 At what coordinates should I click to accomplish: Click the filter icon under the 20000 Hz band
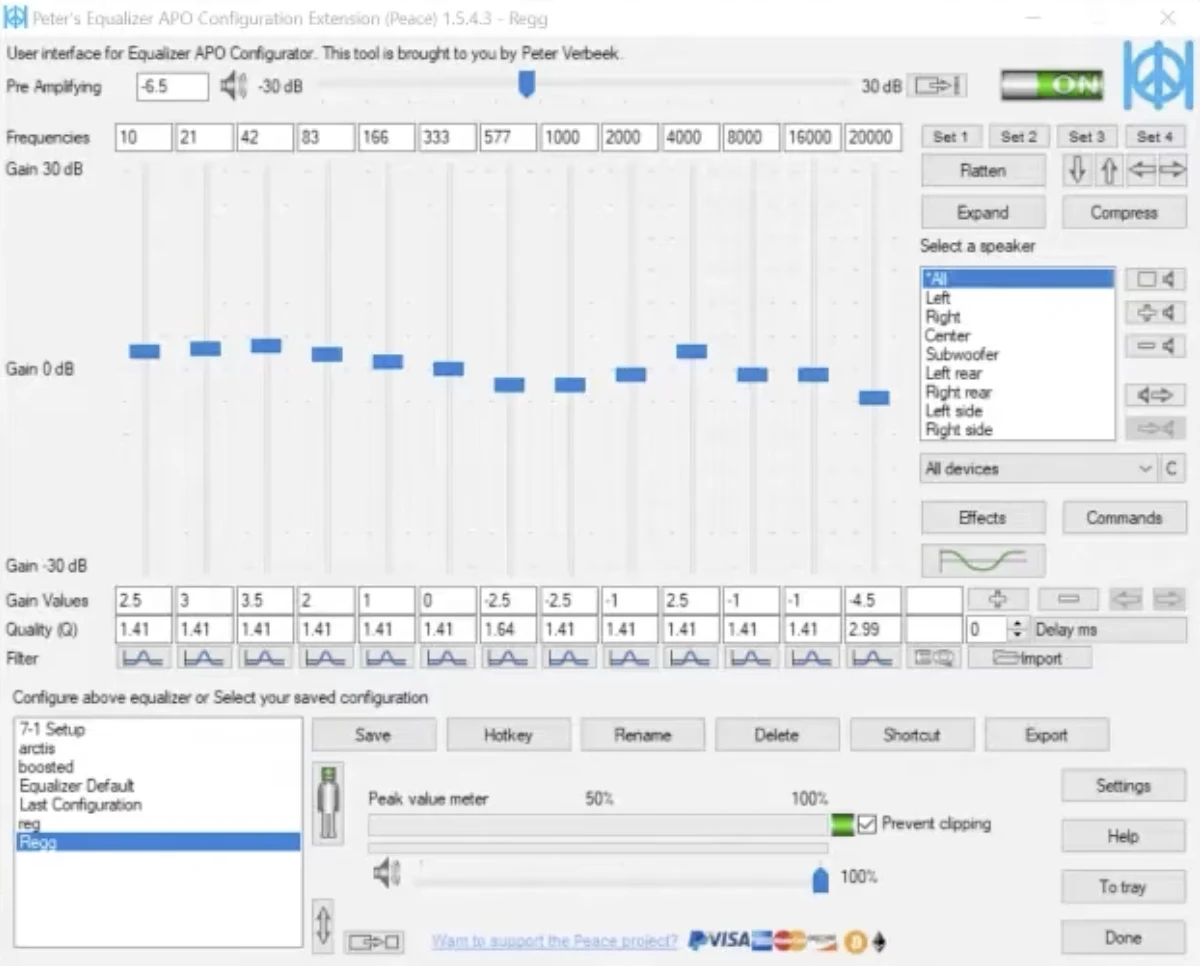(872, 658)
